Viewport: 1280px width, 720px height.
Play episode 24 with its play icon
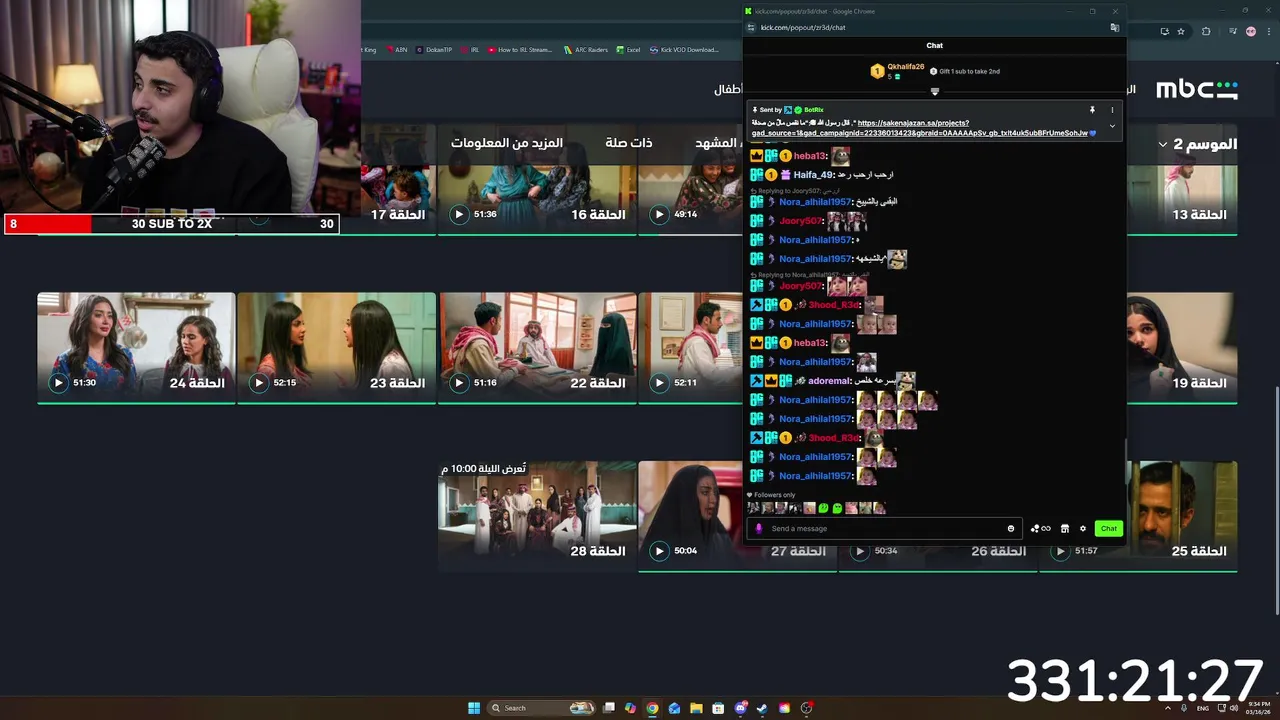click(x=58, y=382)
